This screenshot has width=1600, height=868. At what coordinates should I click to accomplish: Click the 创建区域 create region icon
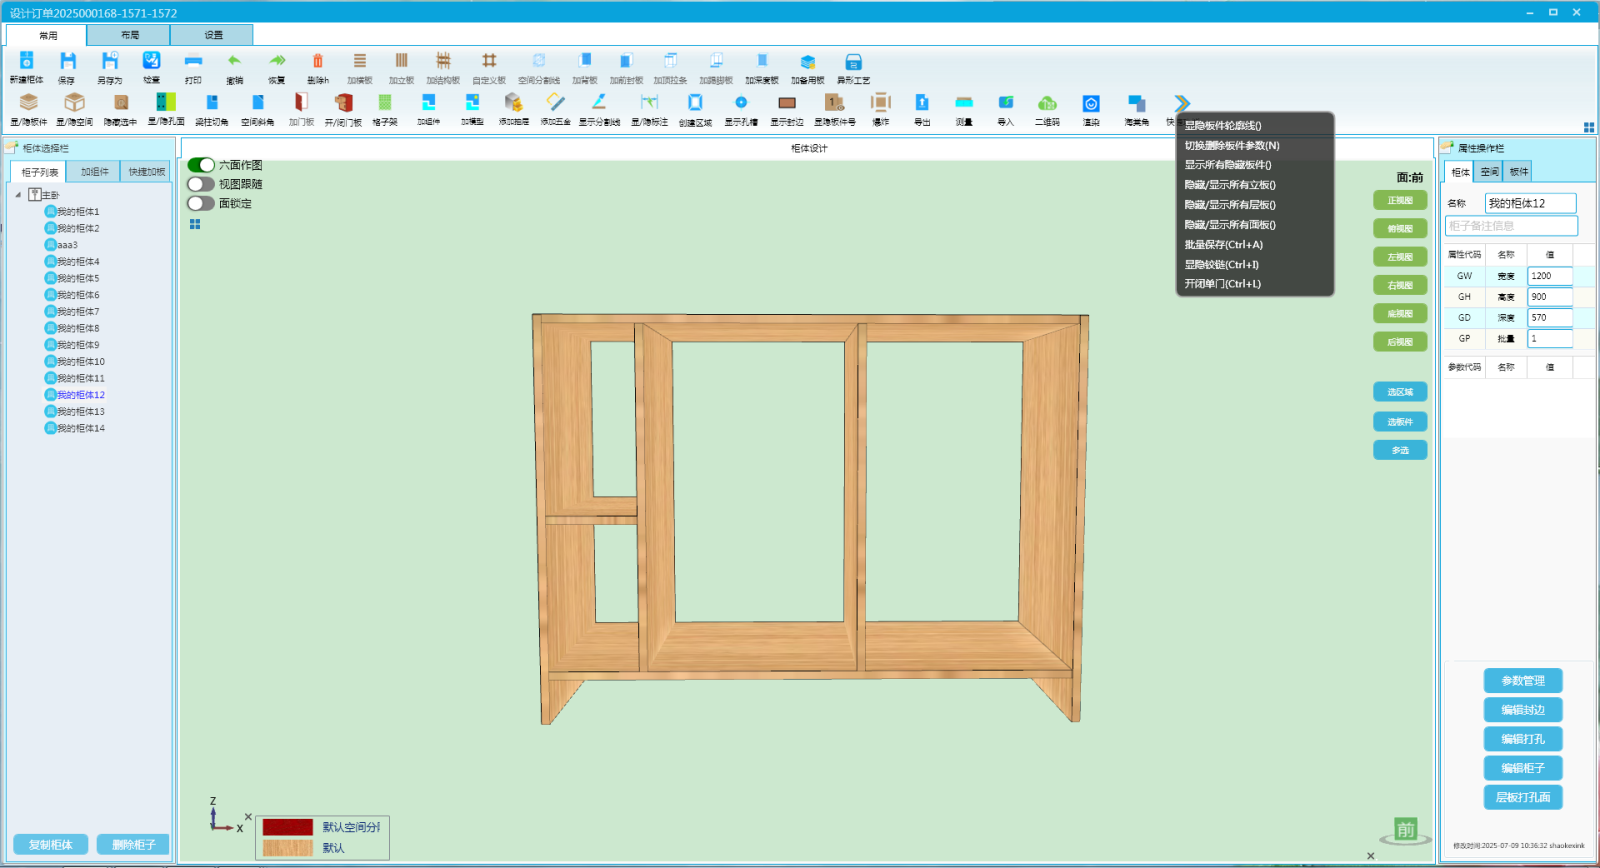point(695,103)
